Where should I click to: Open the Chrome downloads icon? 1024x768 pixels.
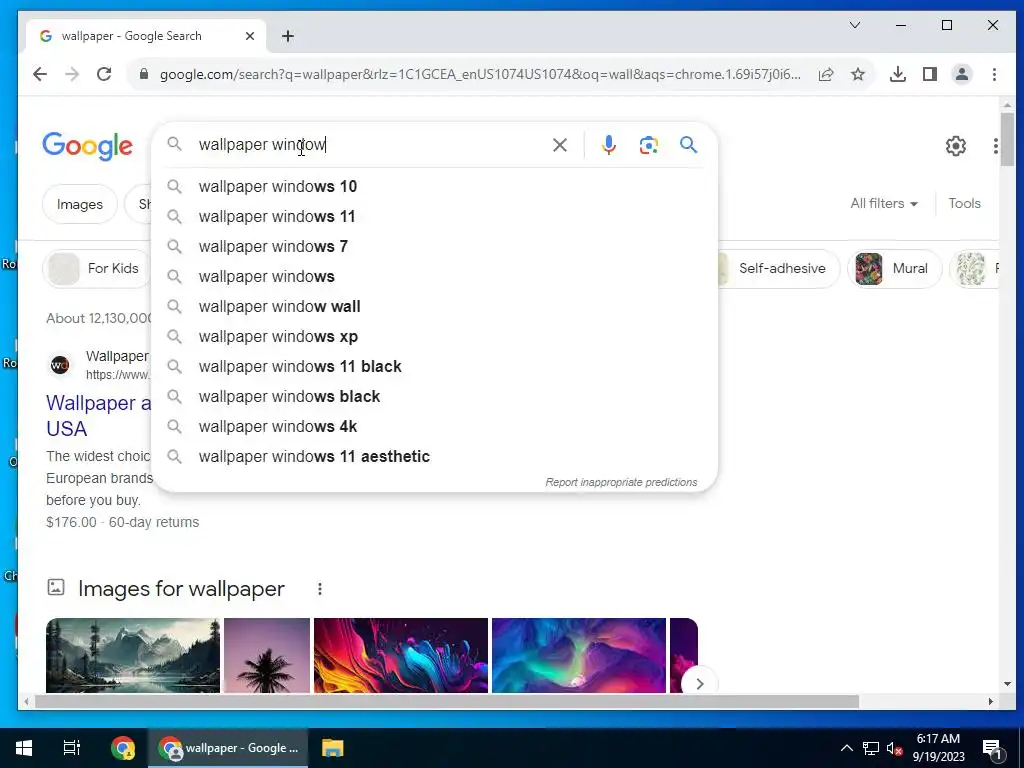[x=898, y=74]
